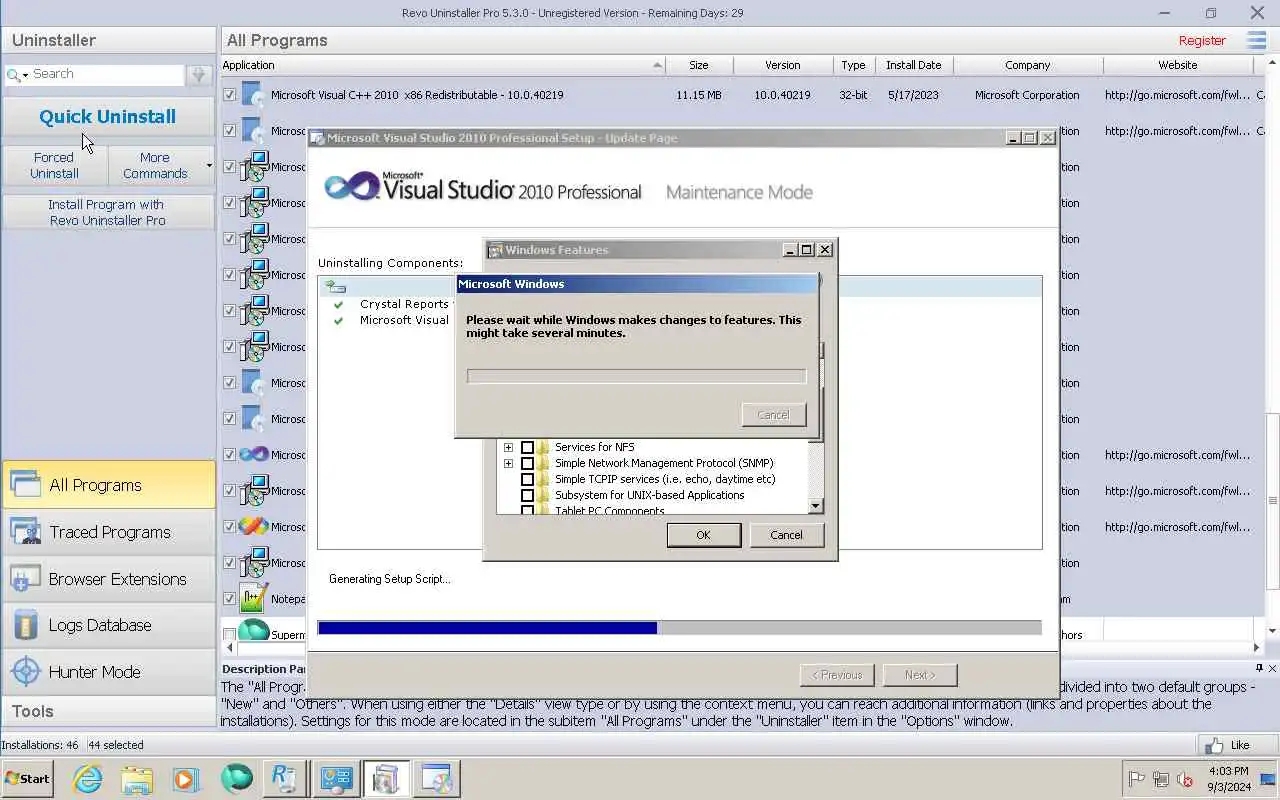Click Windows Features list scroll-down arrow
The width and height of the screenshot is (1280, 800).
tap(815, 507)
